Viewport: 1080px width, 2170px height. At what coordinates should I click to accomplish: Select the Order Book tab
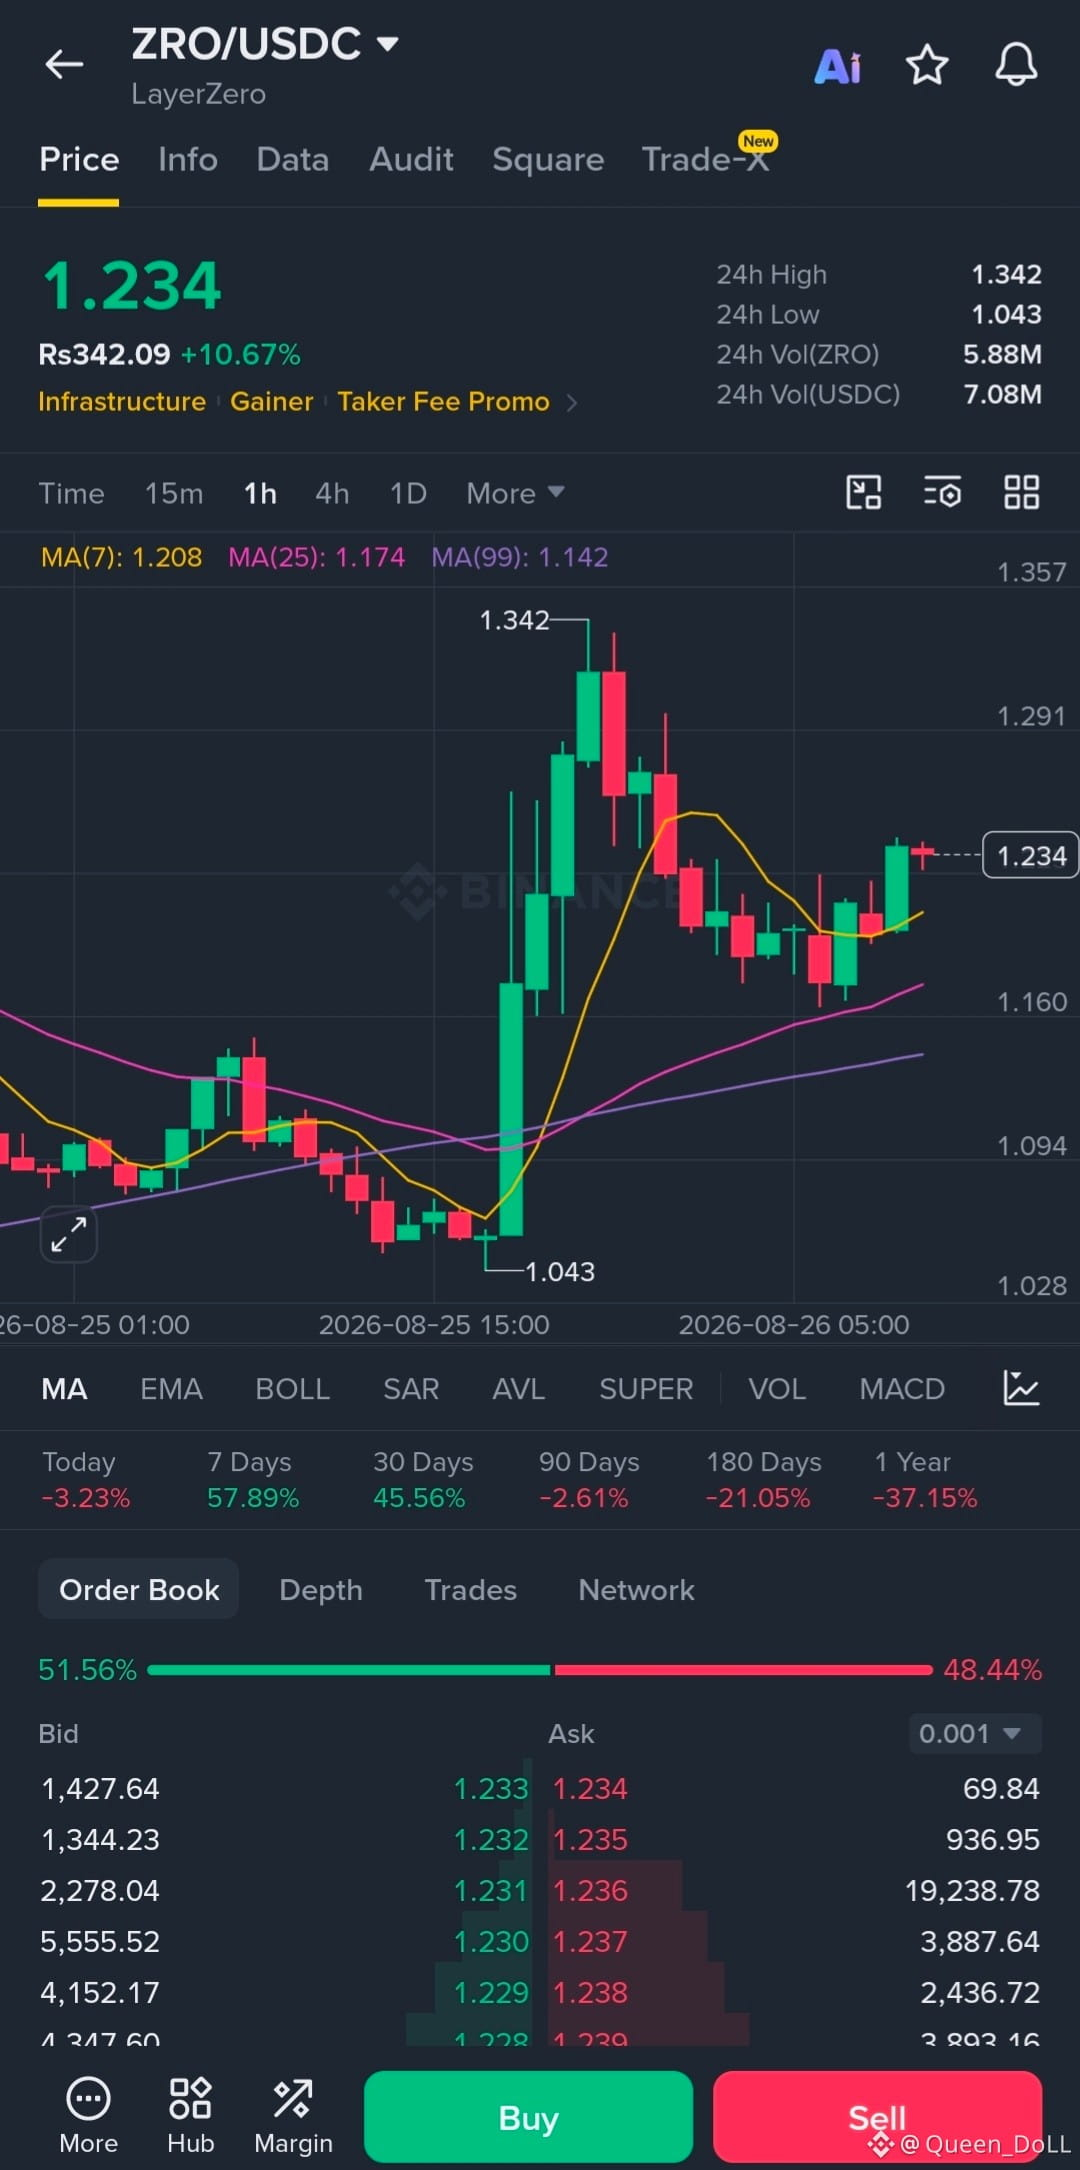coord(139,1589)
